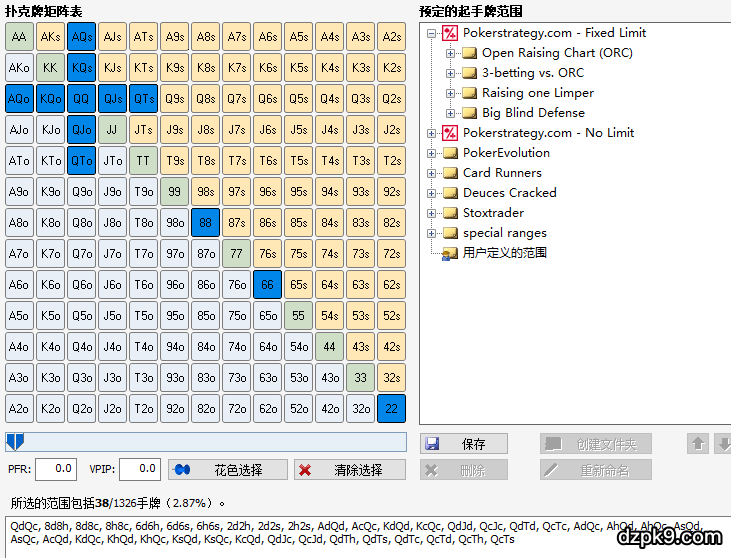Click the 清除选择 clear selection button
This screenshot has height=558, width=731.
coord(350,469)
